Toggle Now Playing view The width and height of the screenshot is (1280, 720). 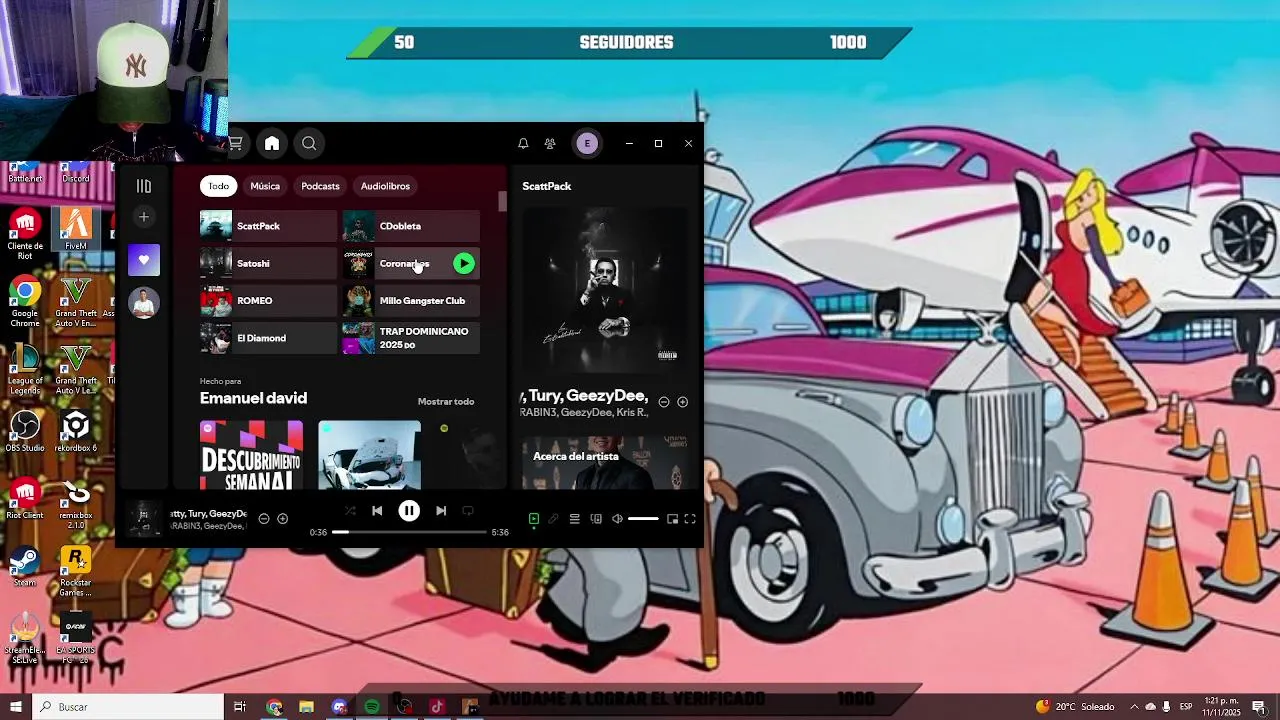[x=534, y=519]
